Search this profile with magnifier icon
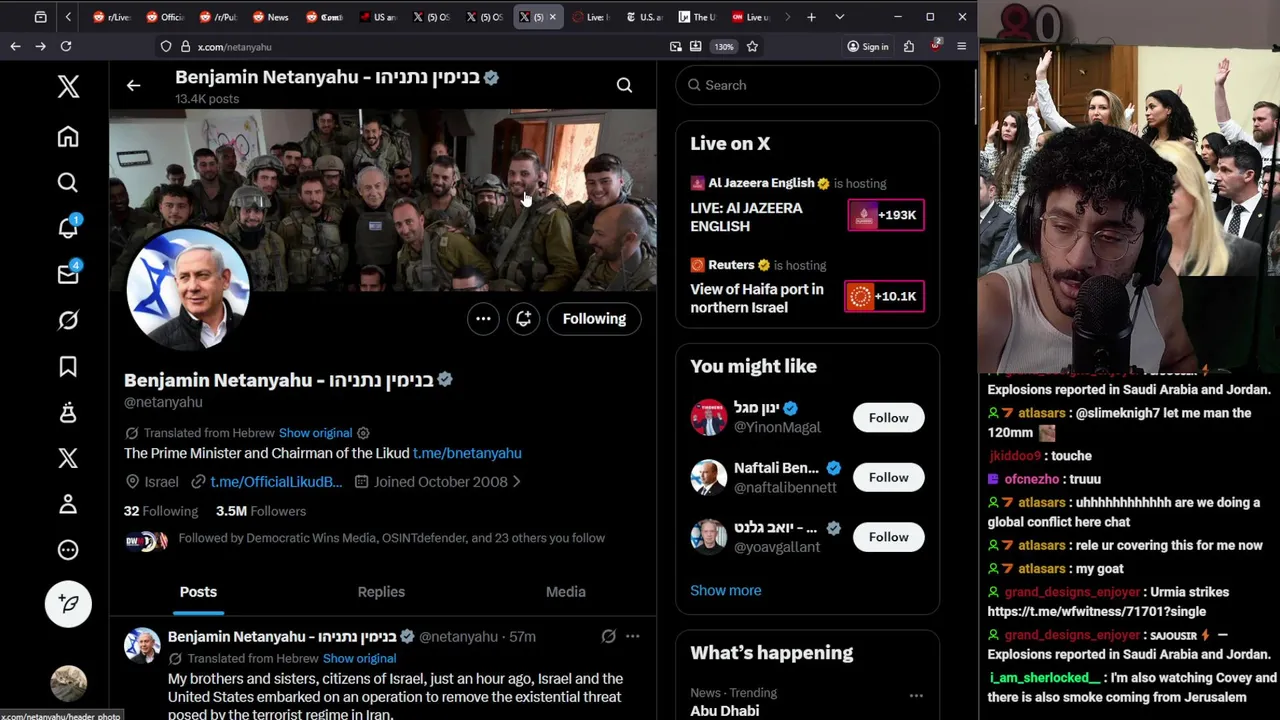 624,86
